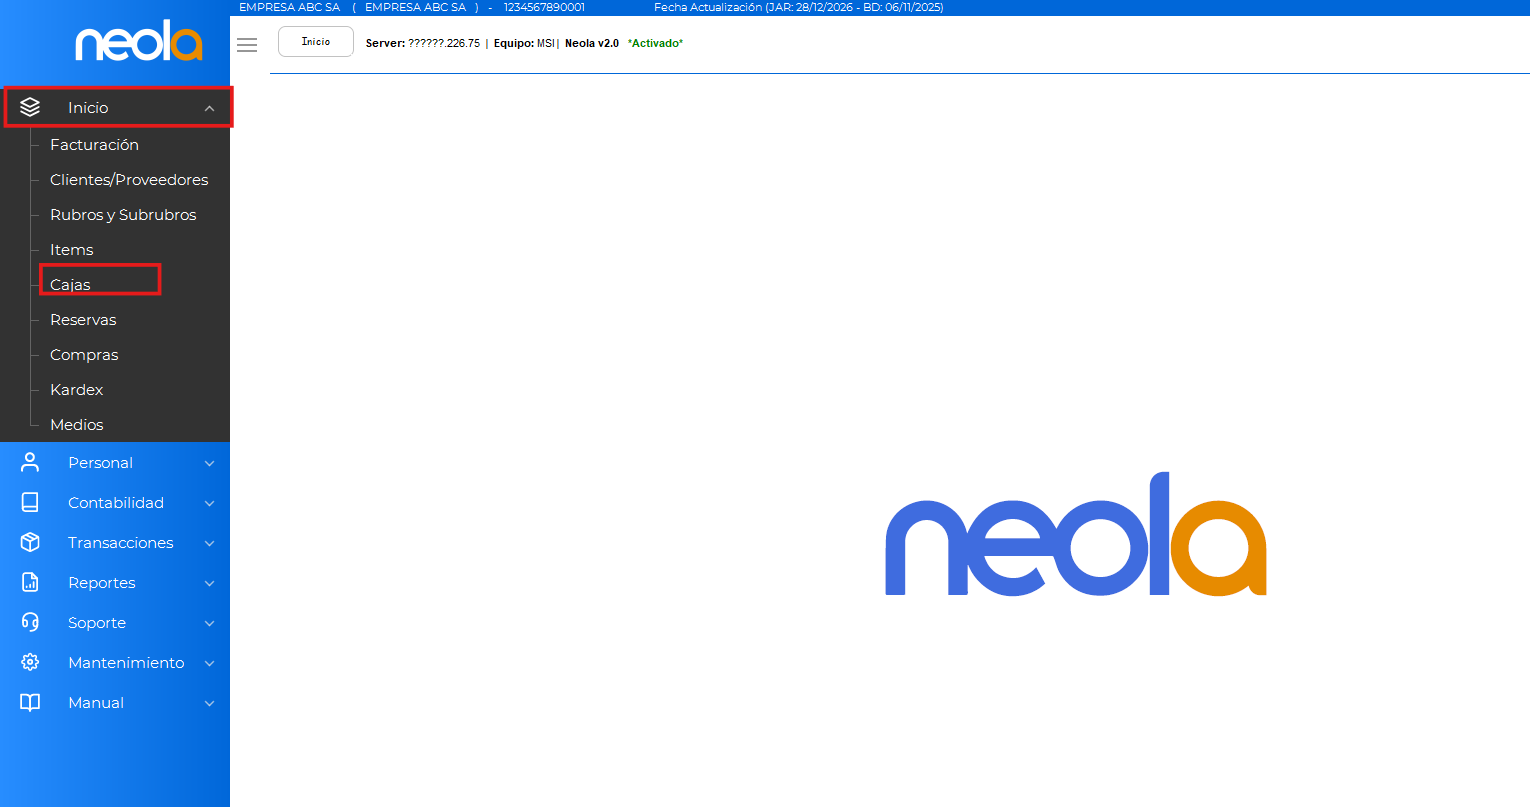Collapse the Inicio section chevron
This screenshot has height=807, width=1530.
point(209,108)
